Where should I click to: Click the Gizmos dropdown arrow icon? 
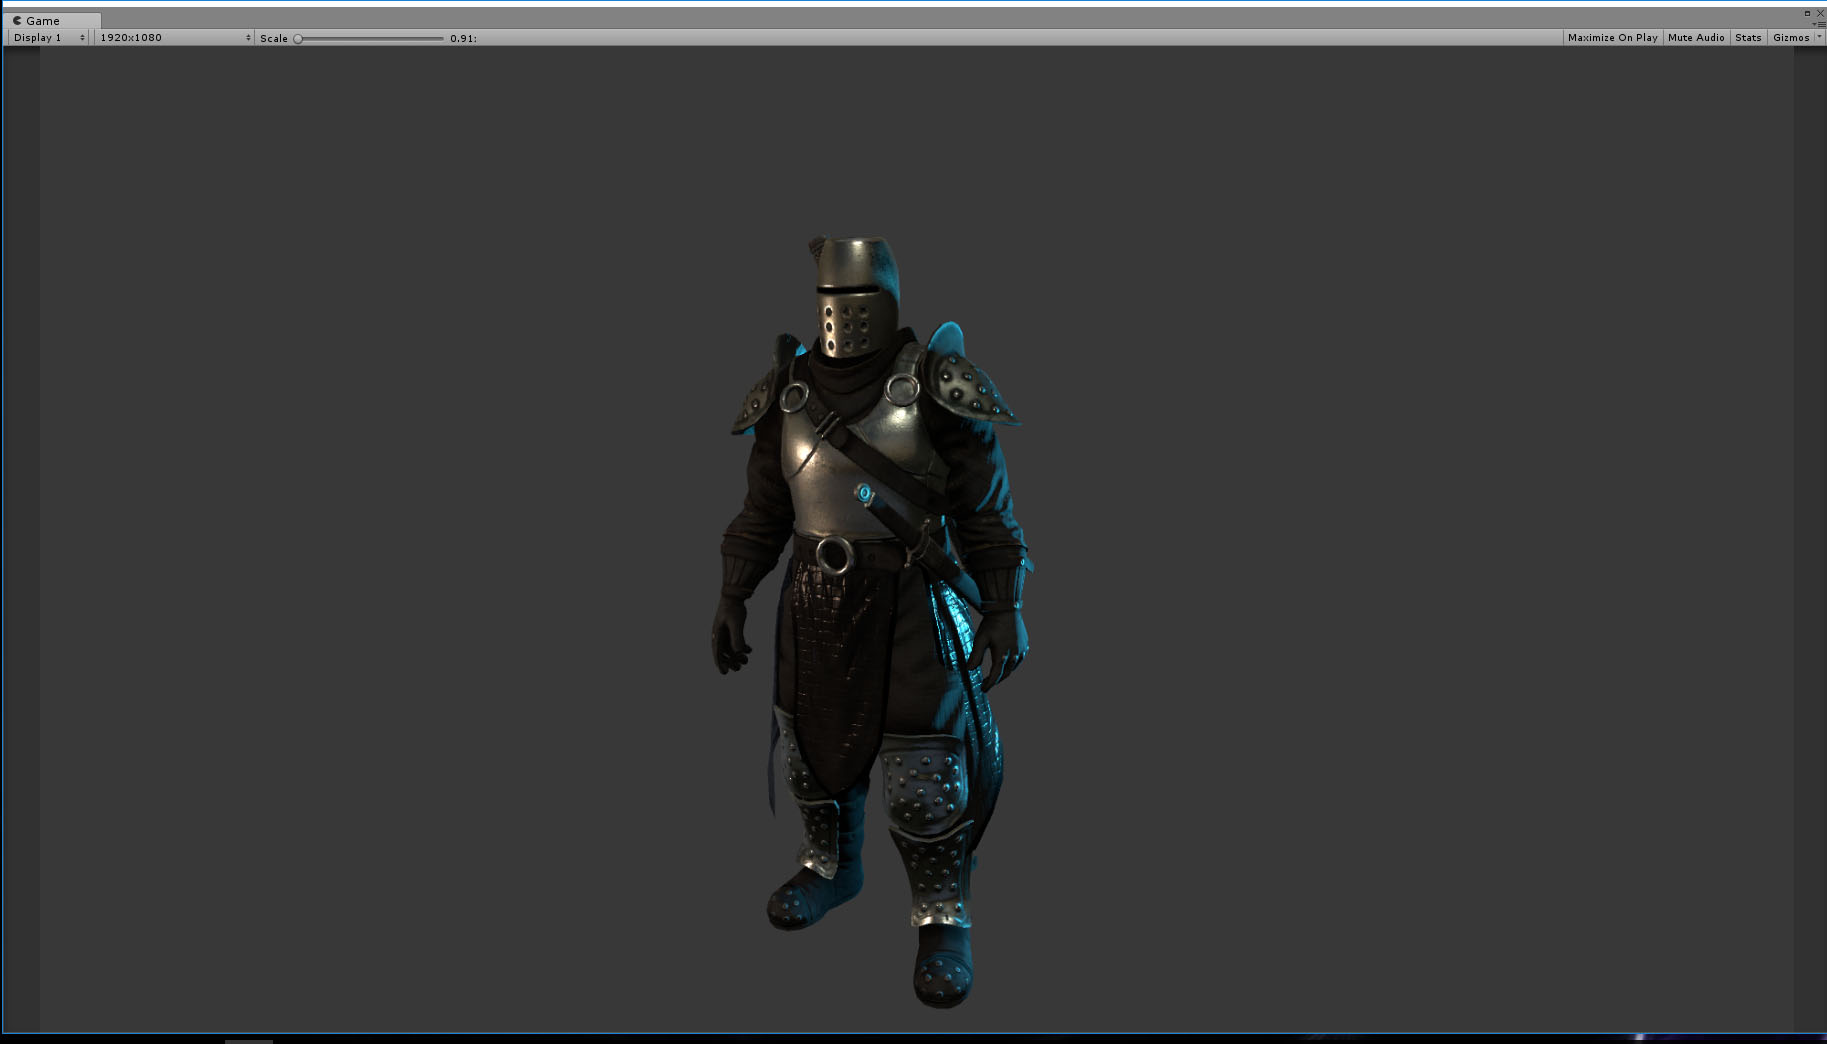[1820, 37]
